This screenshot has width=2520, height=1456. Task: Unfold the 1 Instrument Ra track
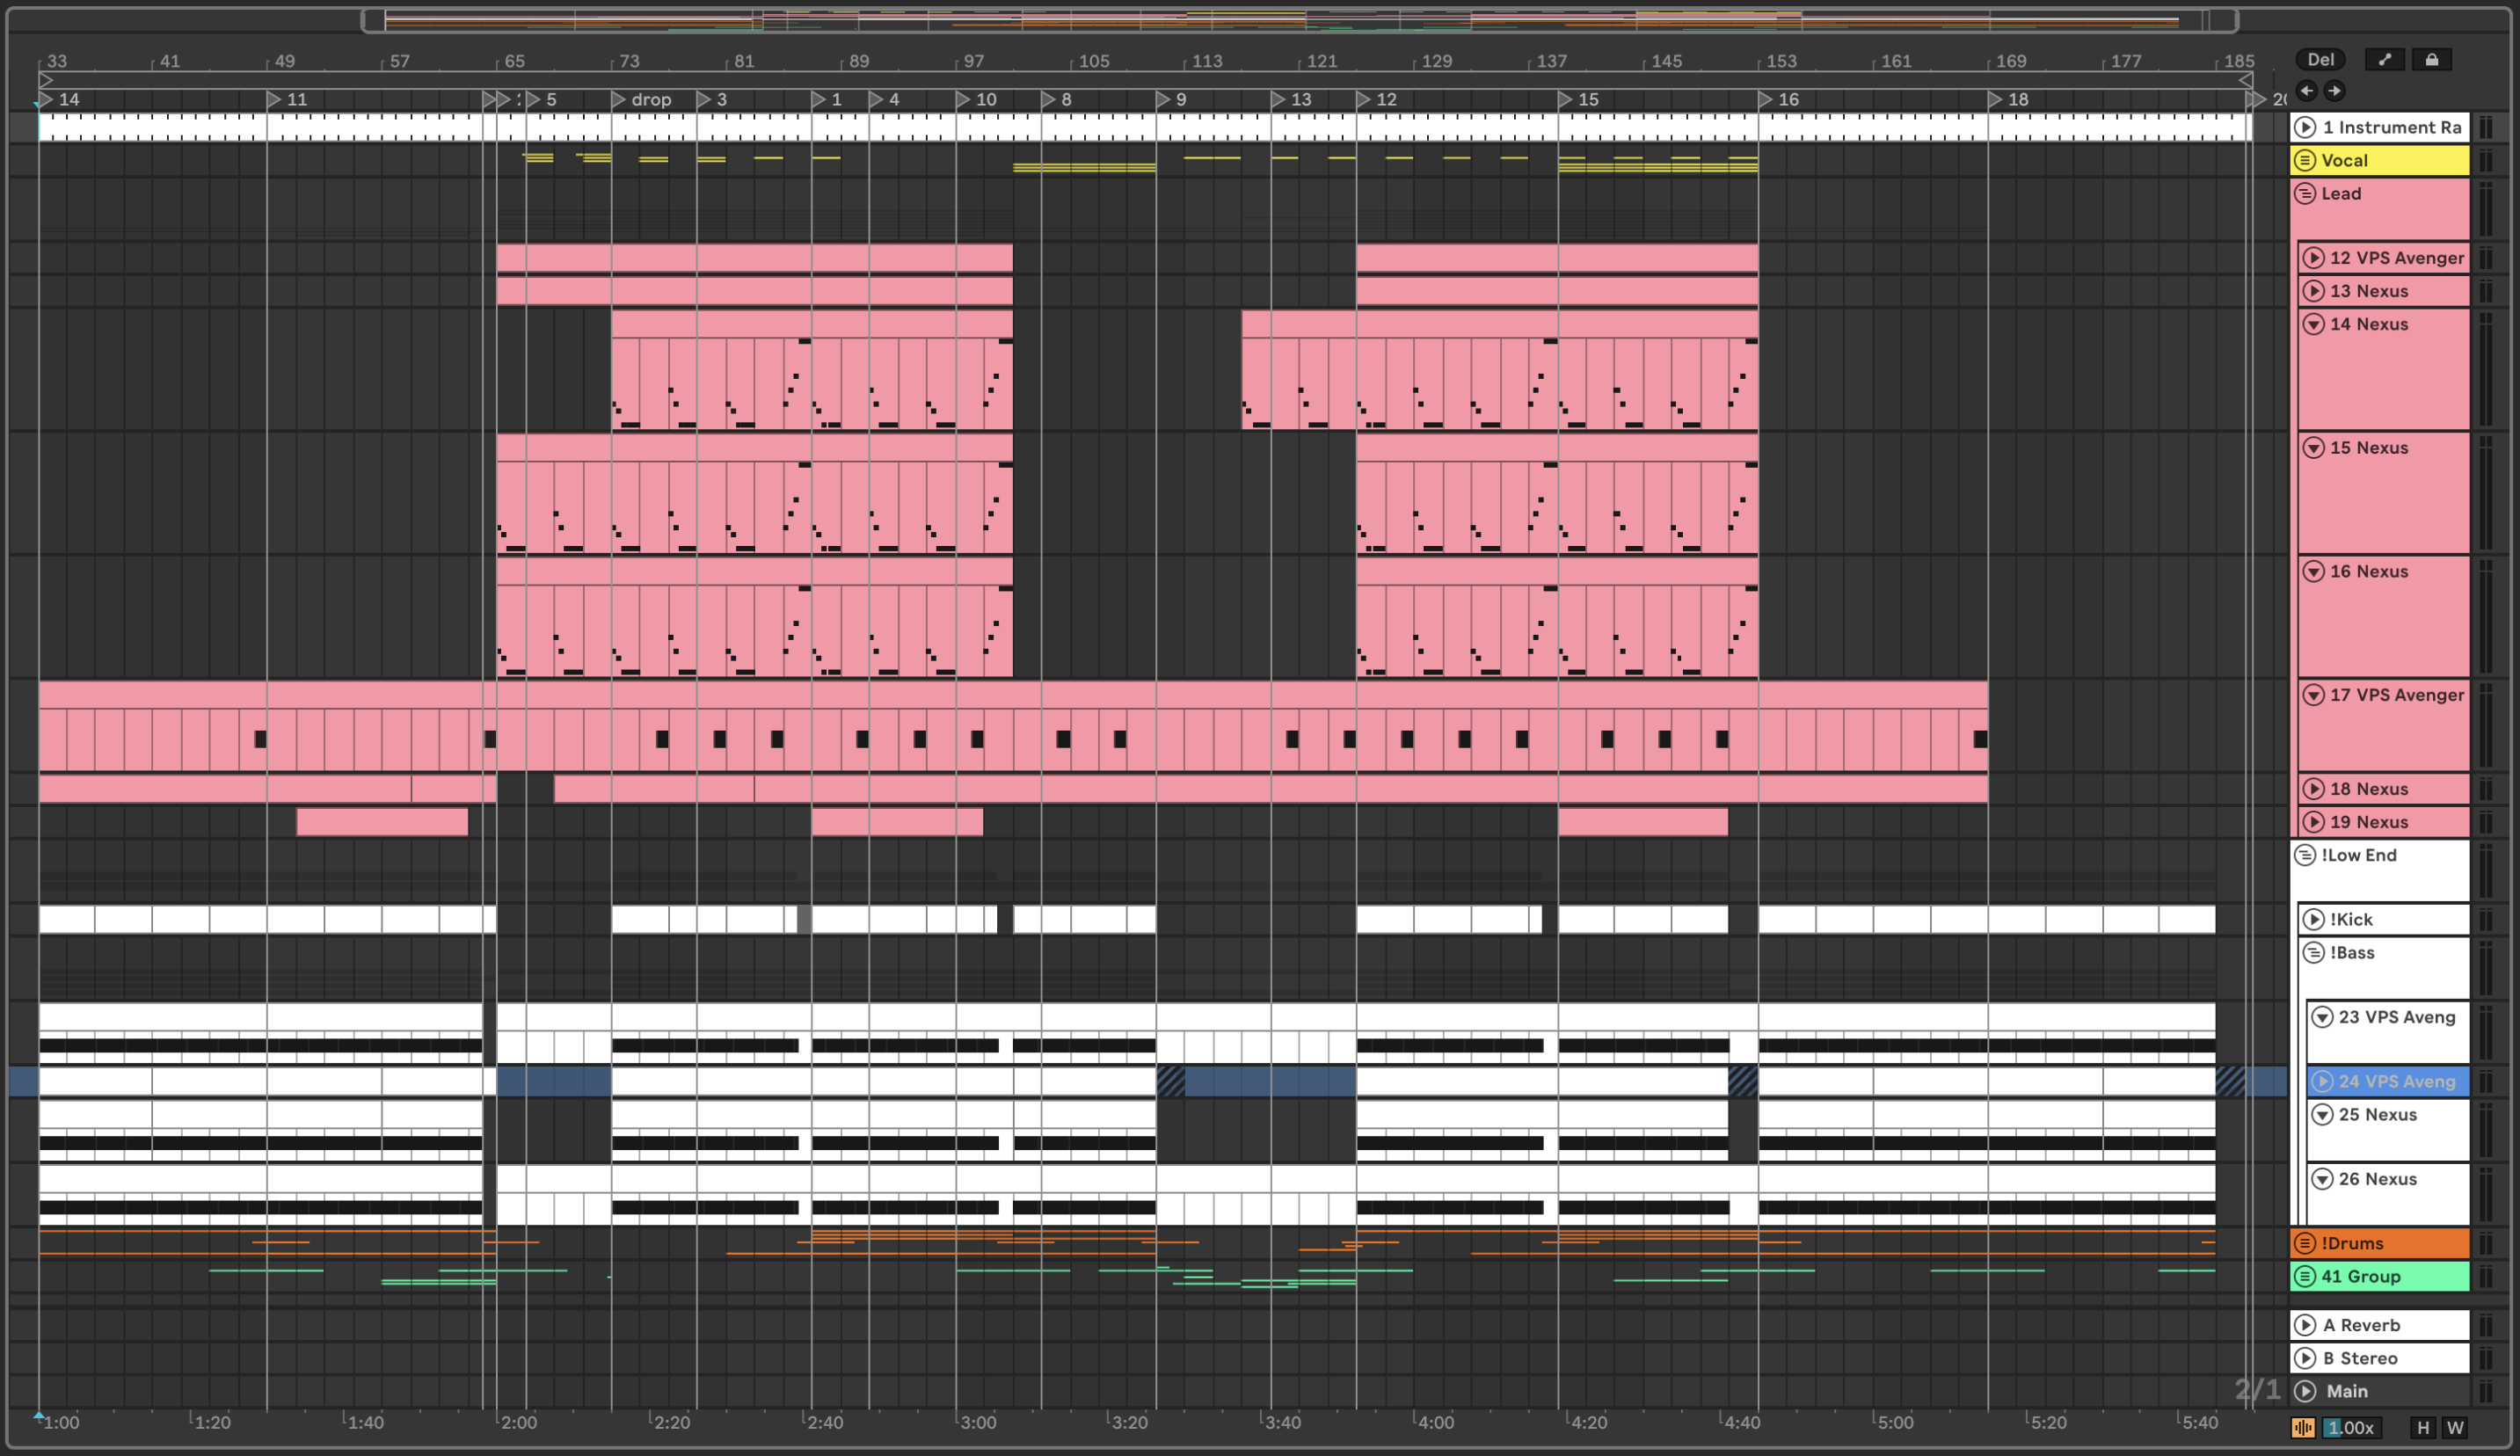point(2305,127)
